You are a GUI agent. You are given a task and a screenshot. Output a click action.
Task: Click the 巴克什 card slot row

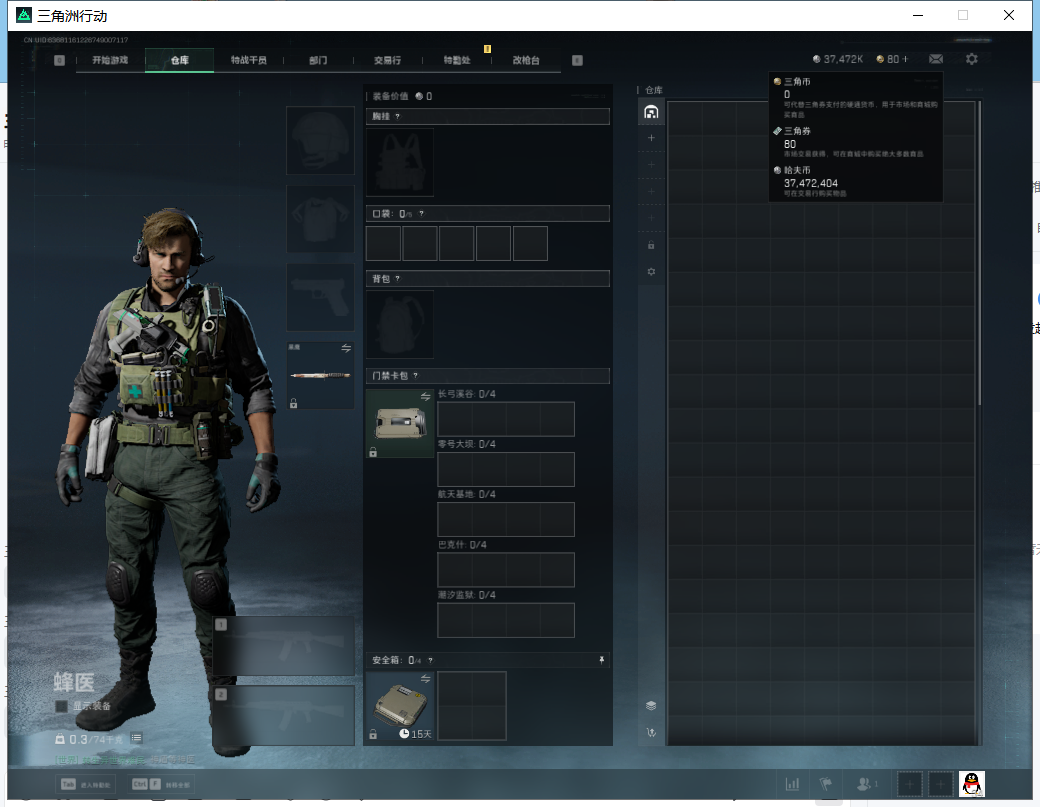tap(506, 570)
